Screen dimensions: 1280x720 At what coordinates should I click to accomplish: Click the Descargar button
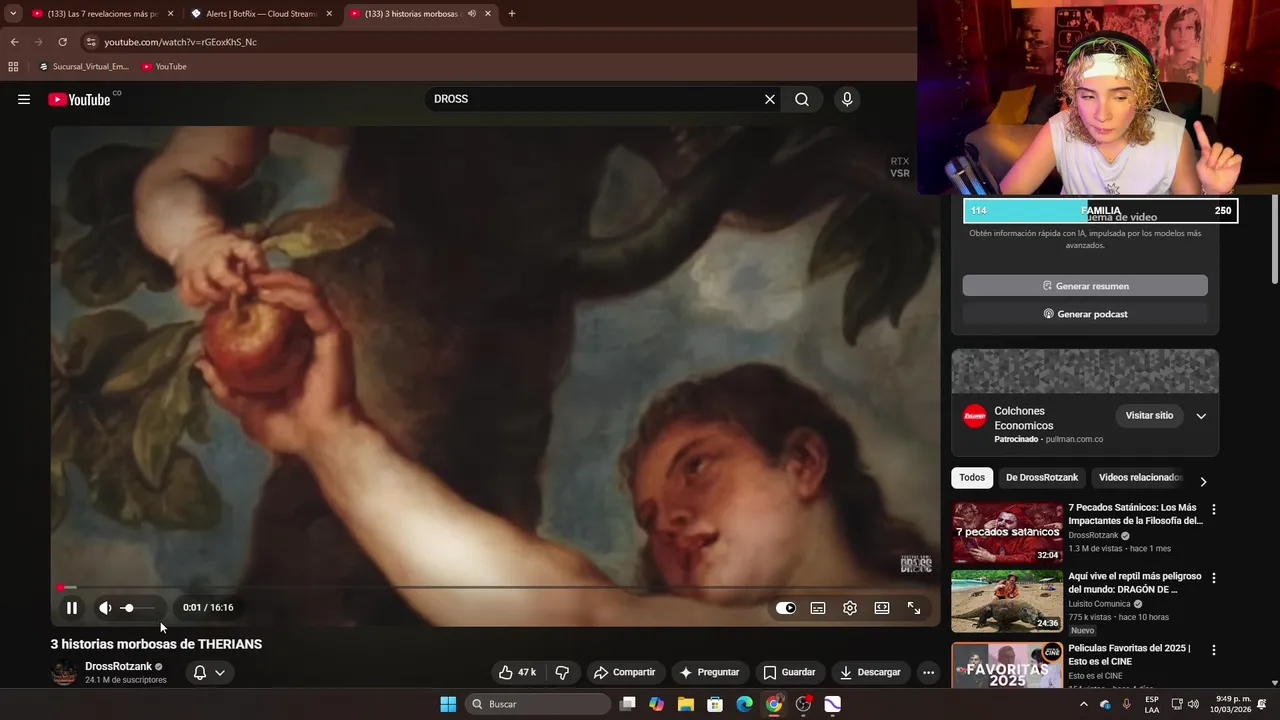(x=870, y=672)
